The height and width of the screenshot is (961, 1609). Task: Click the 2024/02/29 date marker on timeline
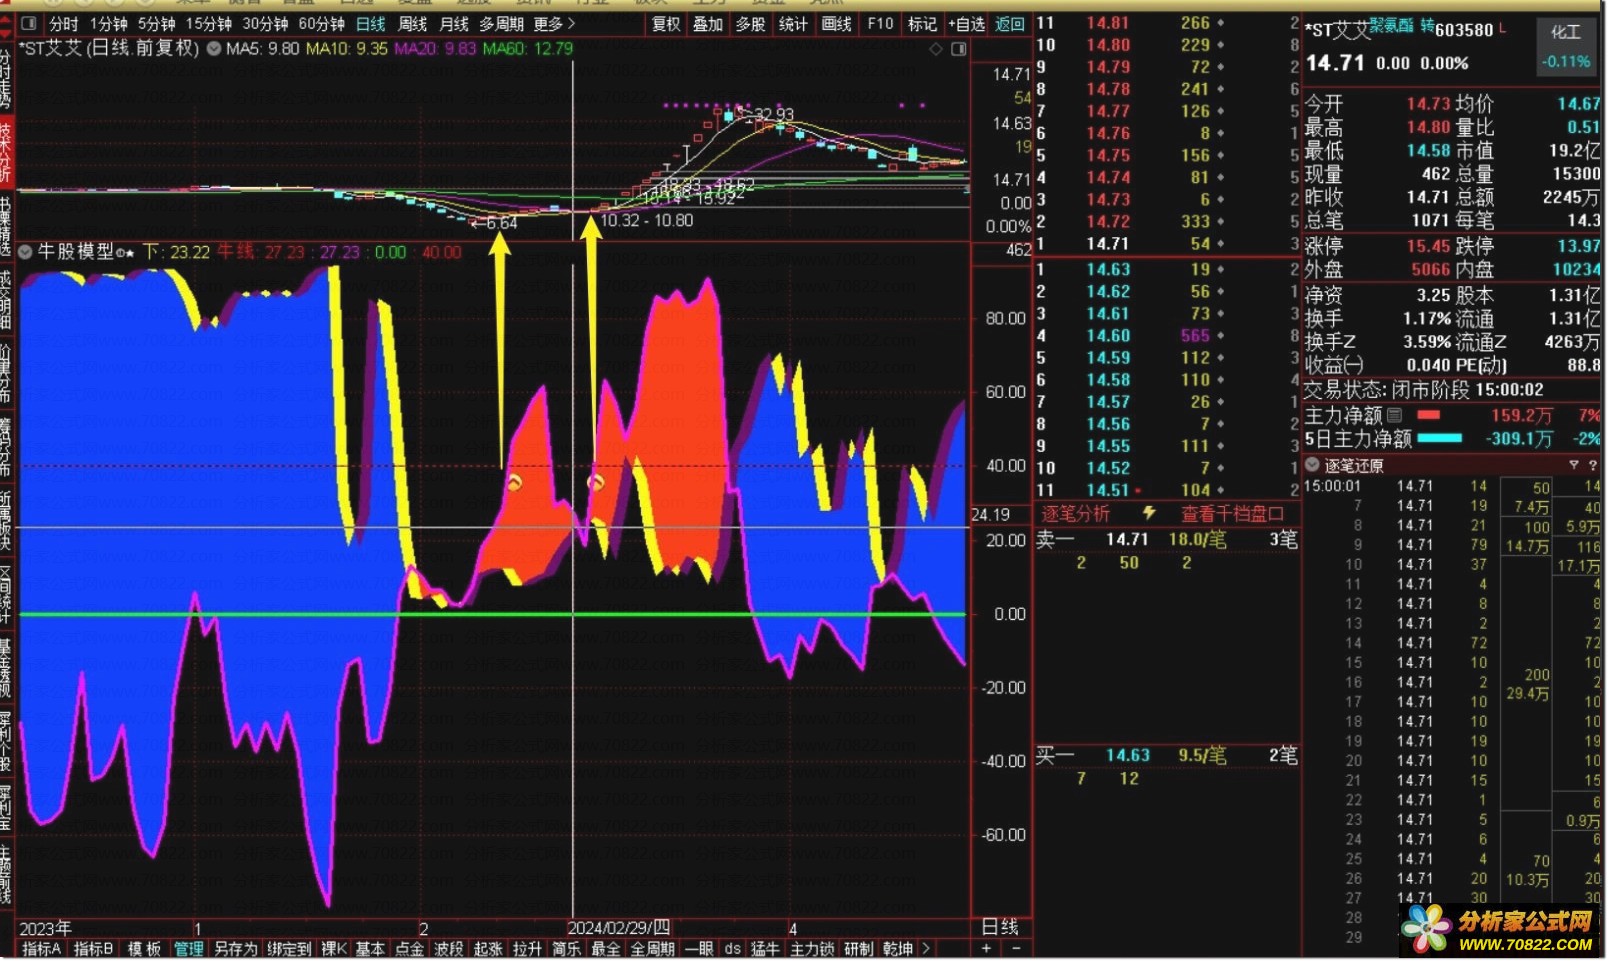pos(619,928)
